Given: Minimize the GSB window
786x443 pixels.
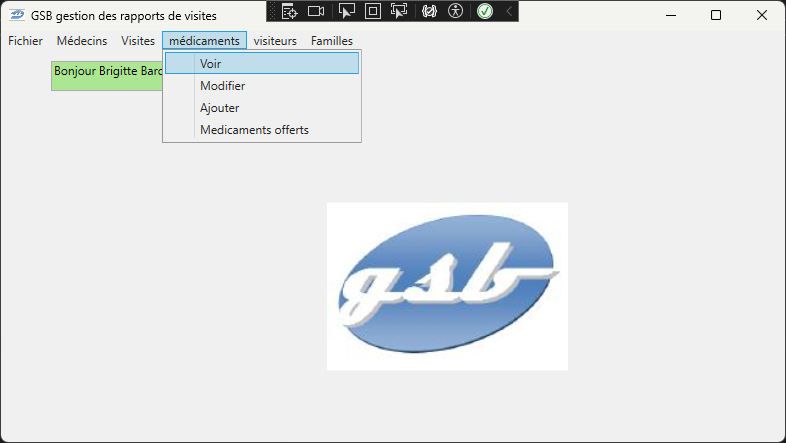Looking at the screenshot, I should pos(671,16).
